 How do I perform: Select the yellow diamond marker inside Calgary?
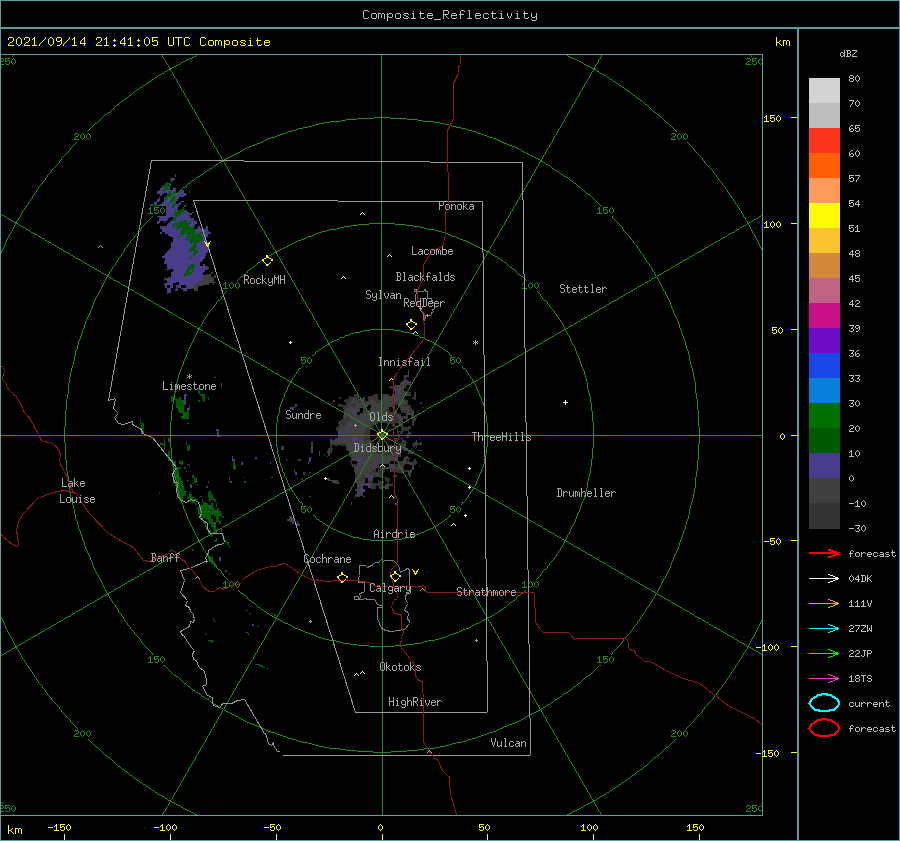(395, 576)
